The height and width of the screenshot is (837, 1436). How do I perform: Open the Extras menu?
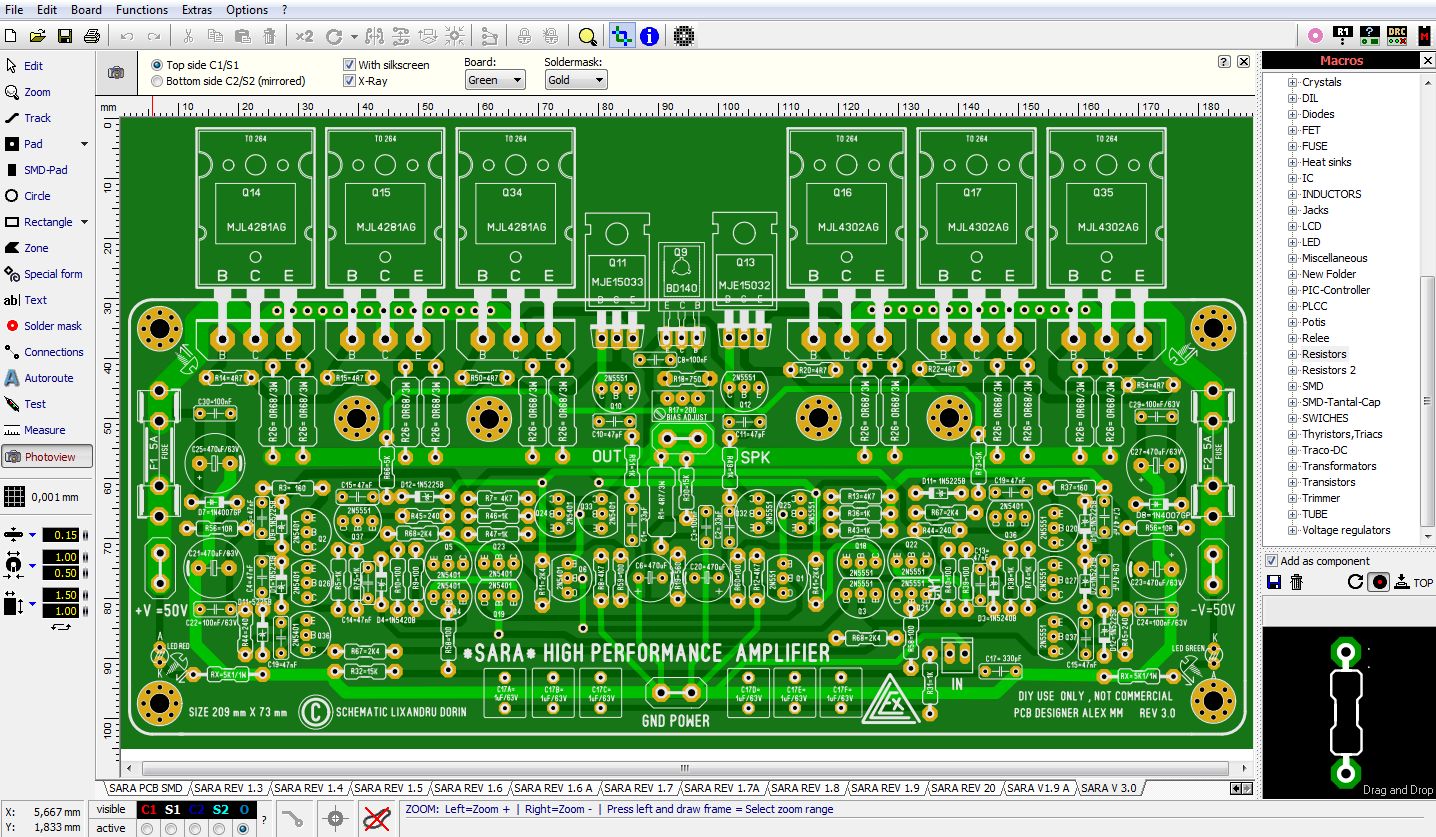(x=196, y=9)
